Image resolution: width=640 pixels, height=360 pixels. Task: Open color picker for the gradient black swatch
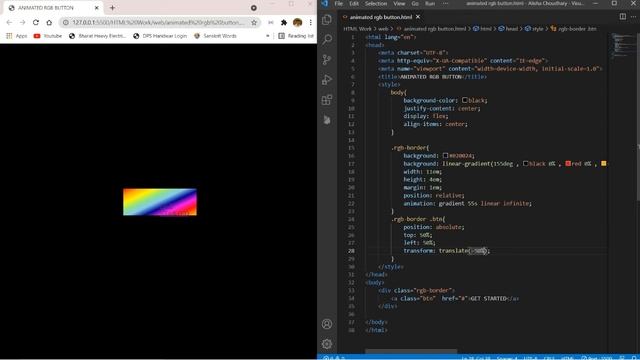click(525, 164)
